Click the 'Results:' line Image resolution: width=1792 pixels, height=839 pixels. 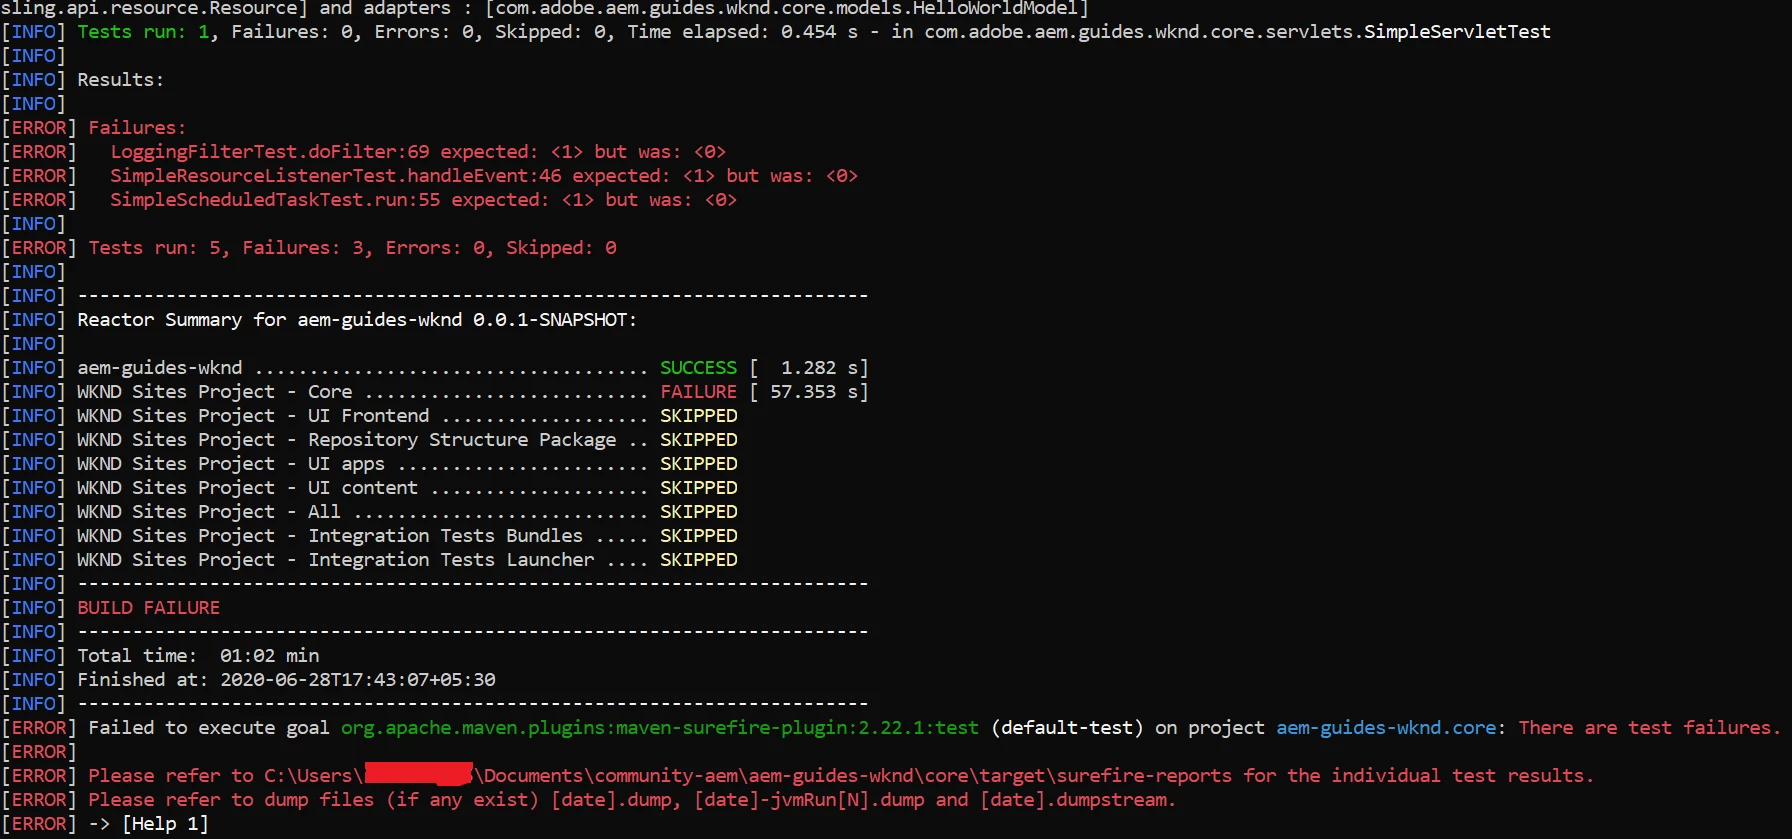click(120, 80)
